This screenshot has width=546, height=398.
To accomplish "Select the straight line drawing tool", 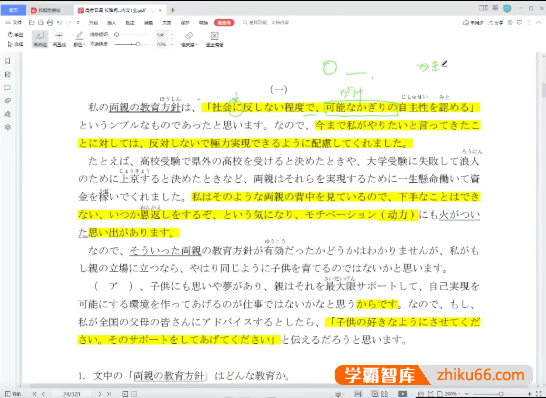I will coord(59,39).
